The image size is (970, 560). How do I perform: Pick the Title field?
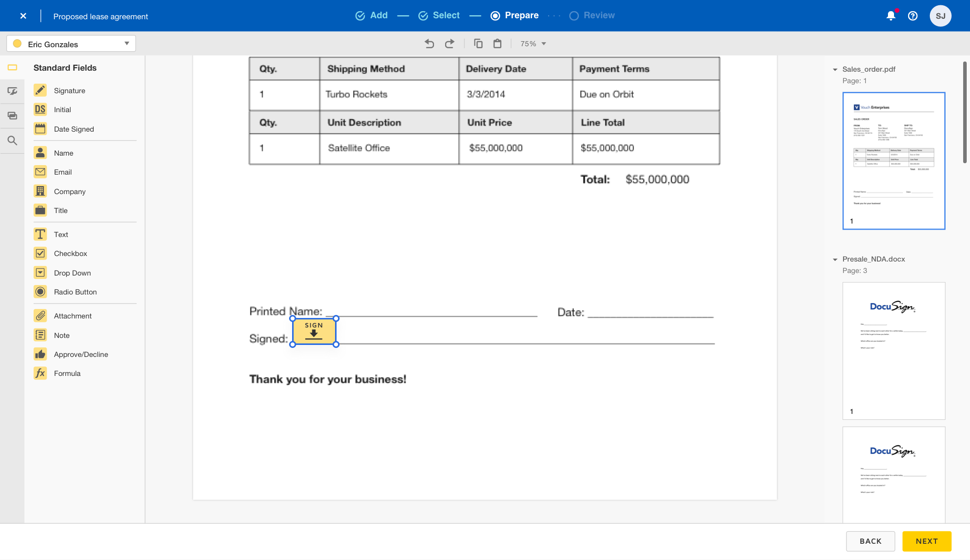(x=51, y=210)
